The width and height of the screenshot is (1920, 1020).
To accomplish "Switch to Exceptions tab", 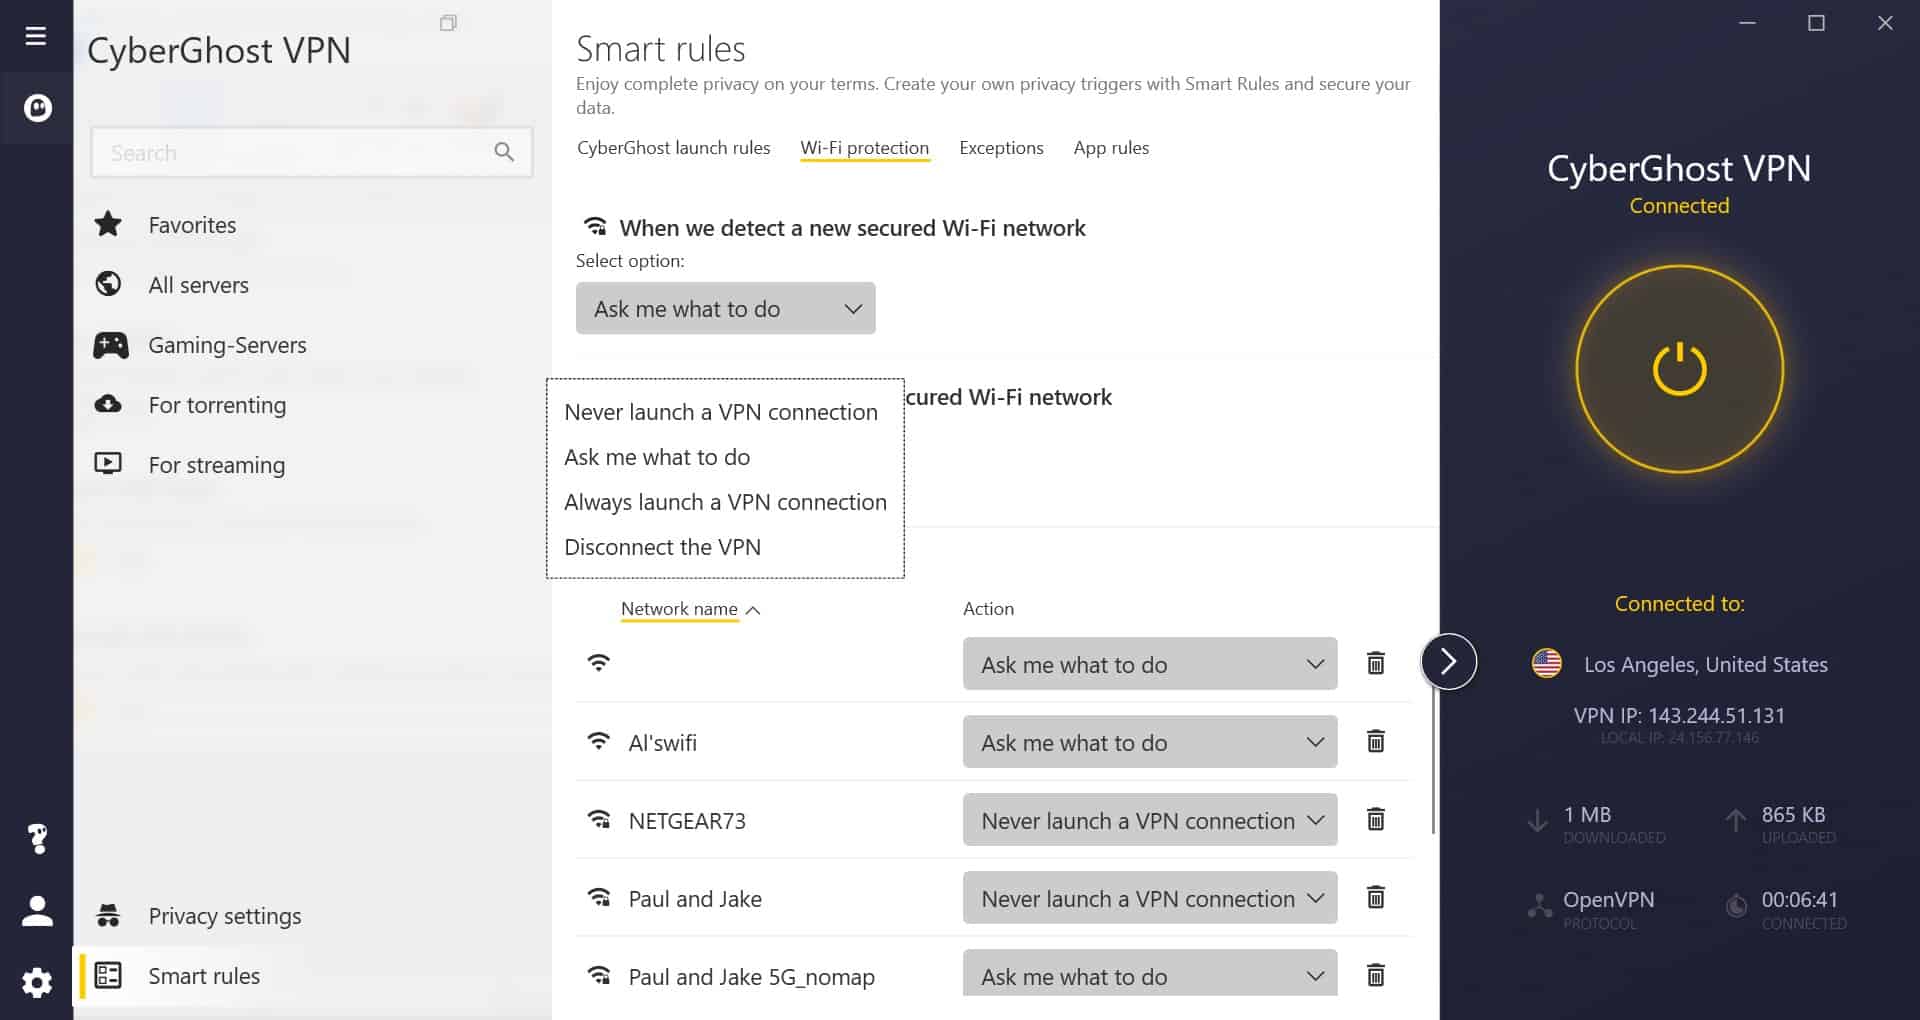I will [x=1001, y=148].
